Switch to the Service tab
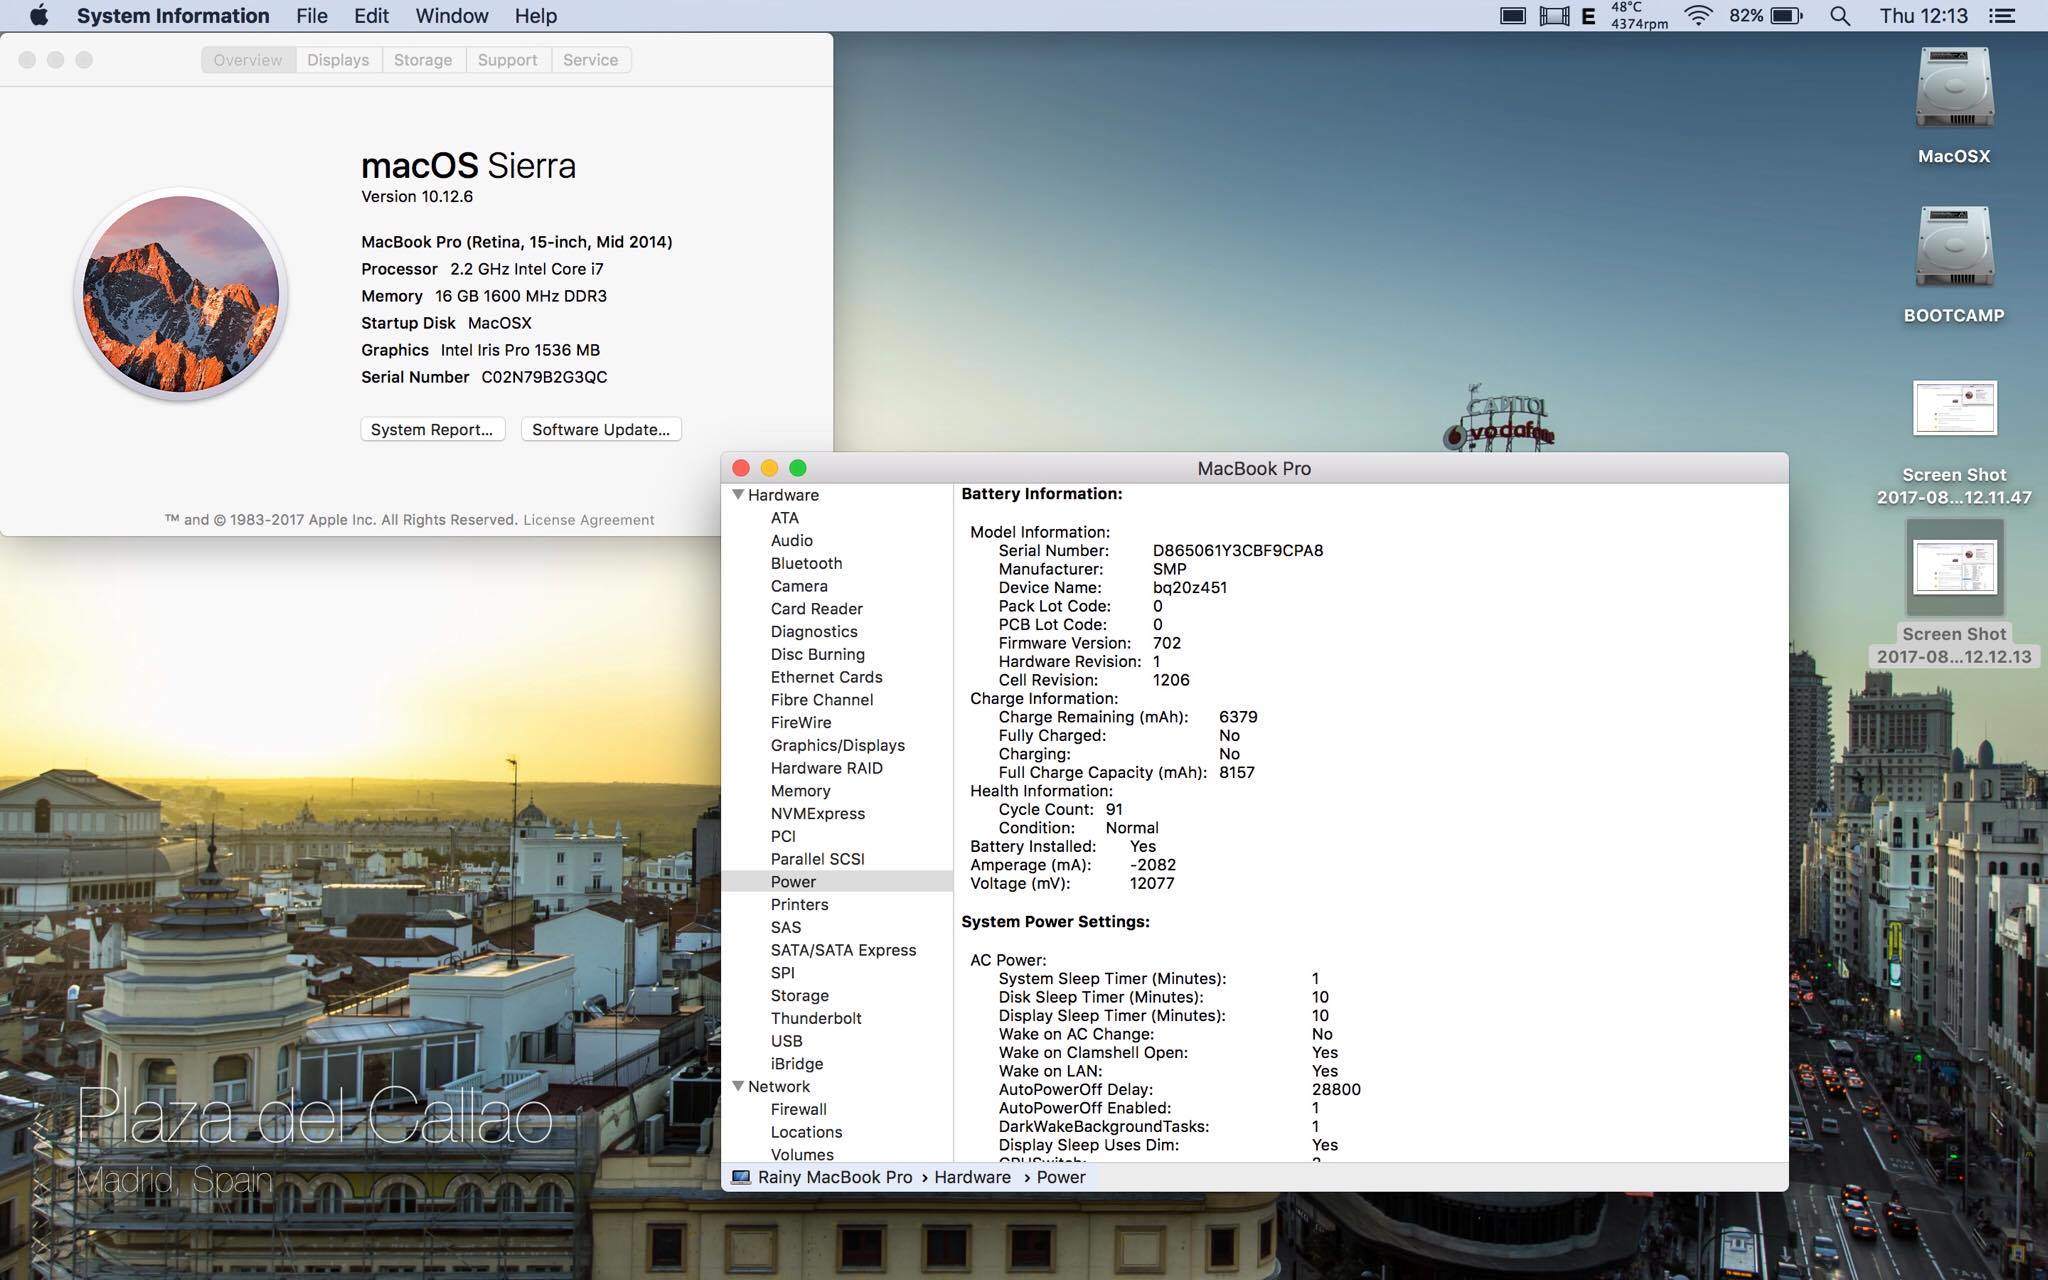This screenshot has width=2048, height=1280. (x=591, y=60)
